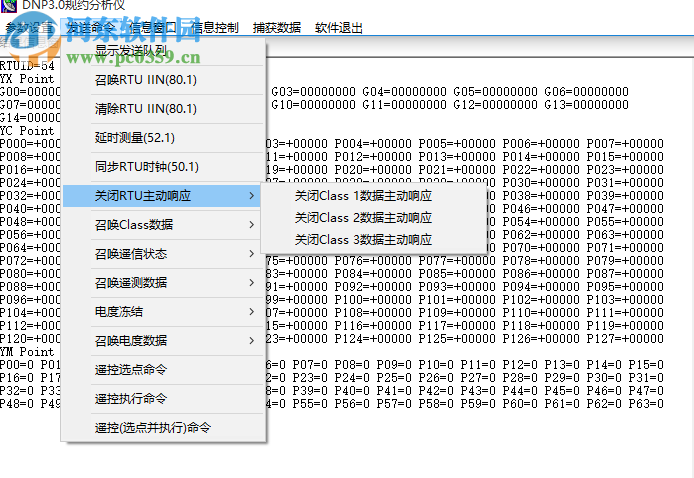Expand 召唤遥测数据 submenu

[164, 282]
